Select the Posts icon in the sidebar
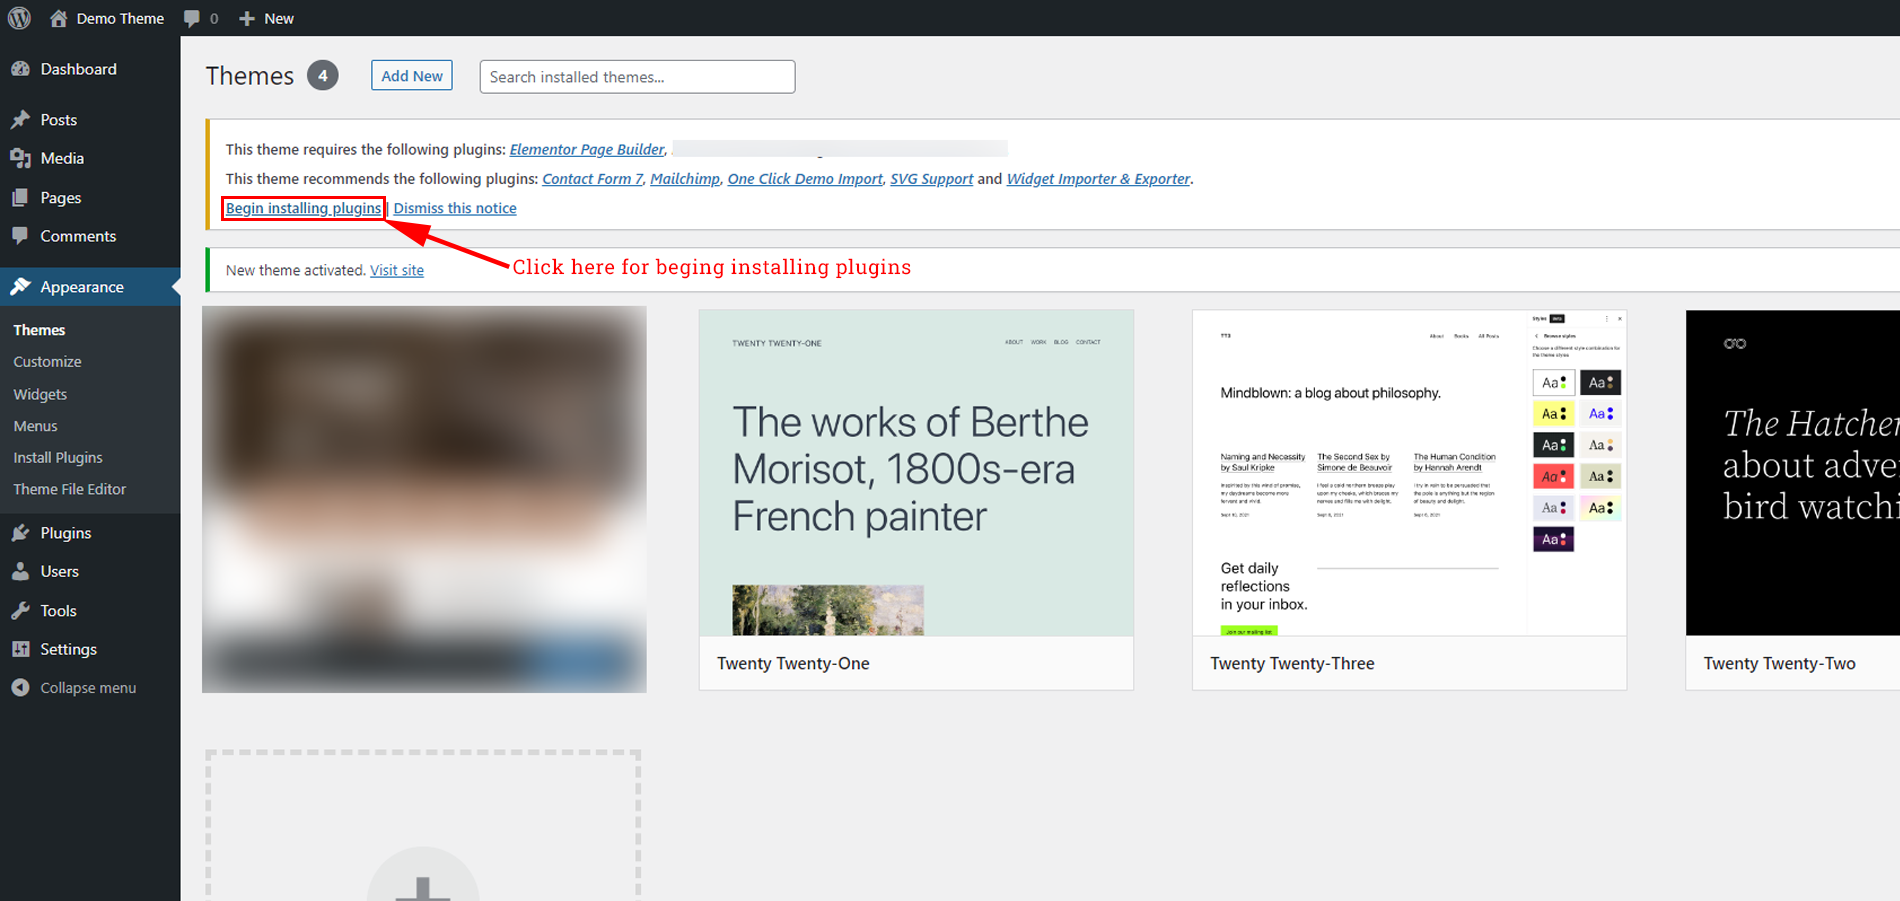 pos(22,119)
